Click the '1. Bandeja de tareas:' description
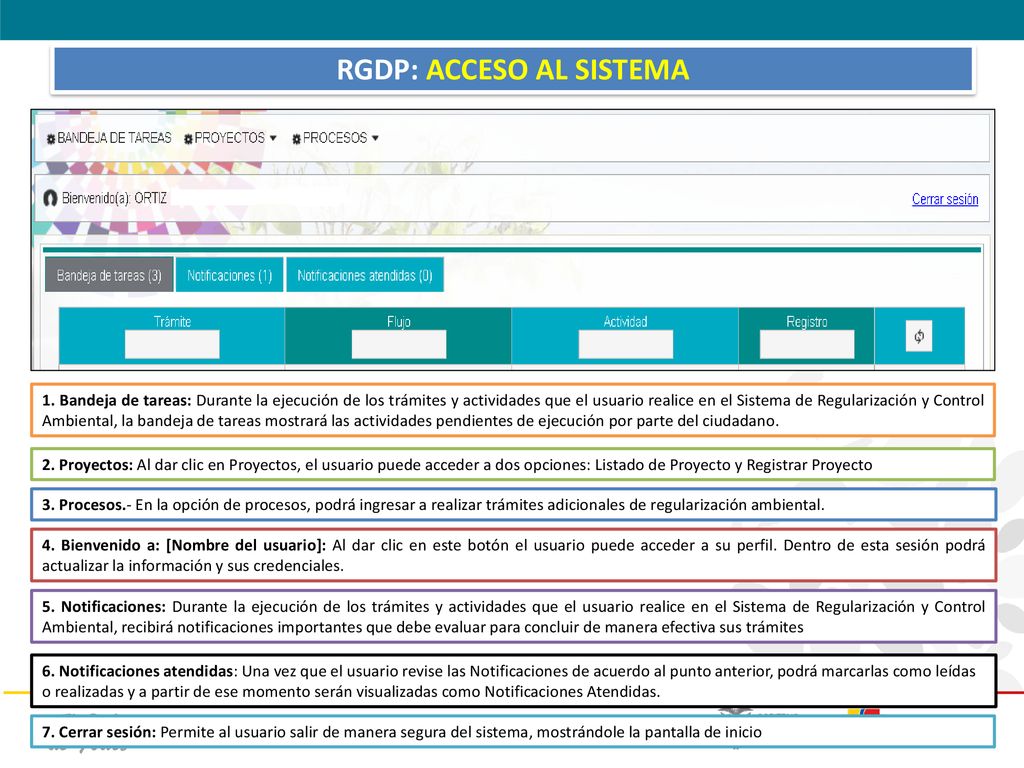 (x=513, y=410)
